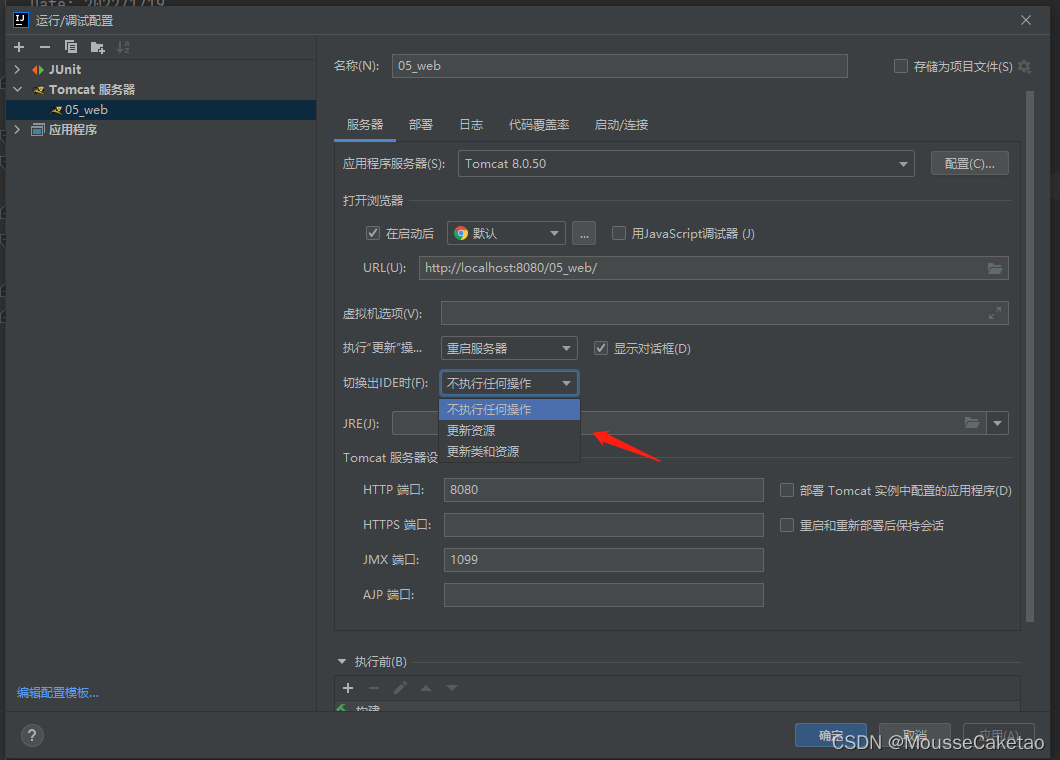Open the JRE dropdown arrow
1060x760 pixels.
pyautogui.click(x=998, y=423)
